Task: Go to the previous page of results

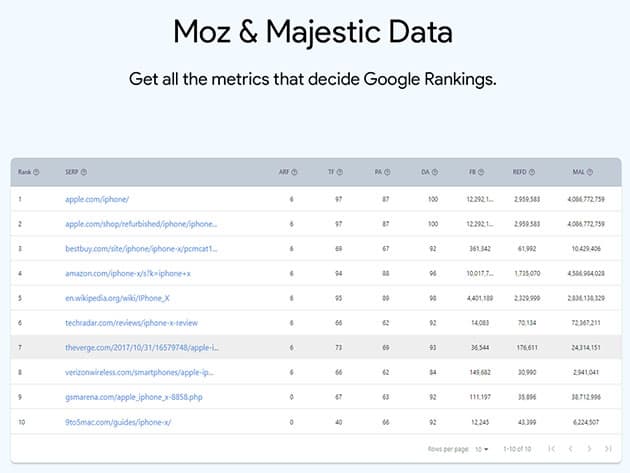Action: (x=569, y=449)
